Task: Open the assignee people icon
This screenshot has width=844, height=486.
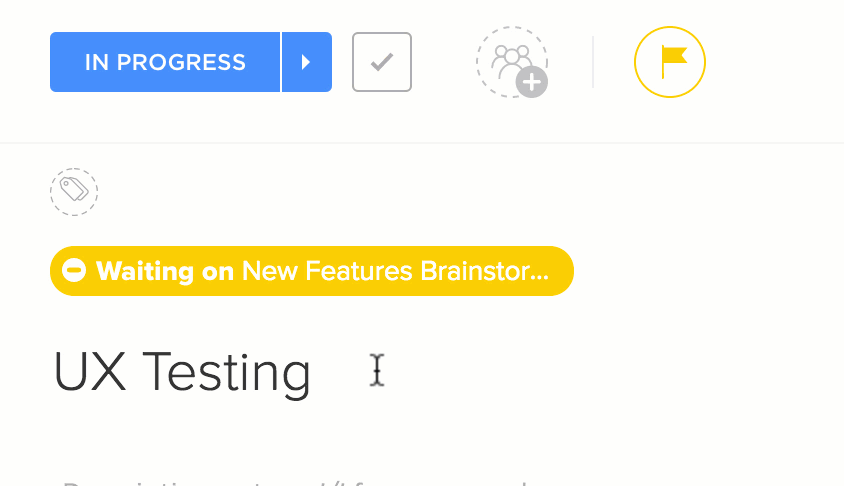Action: click(511, 61)
